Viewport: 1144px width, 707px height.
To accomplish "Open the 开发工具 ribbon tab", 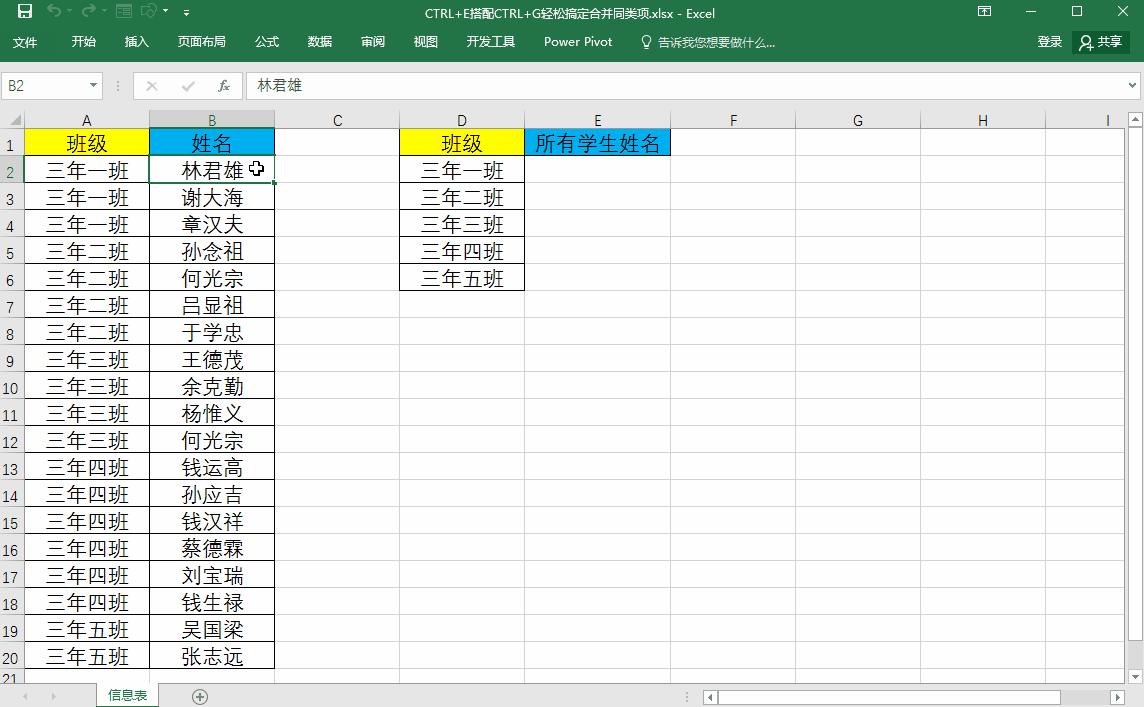I will 491,42.
